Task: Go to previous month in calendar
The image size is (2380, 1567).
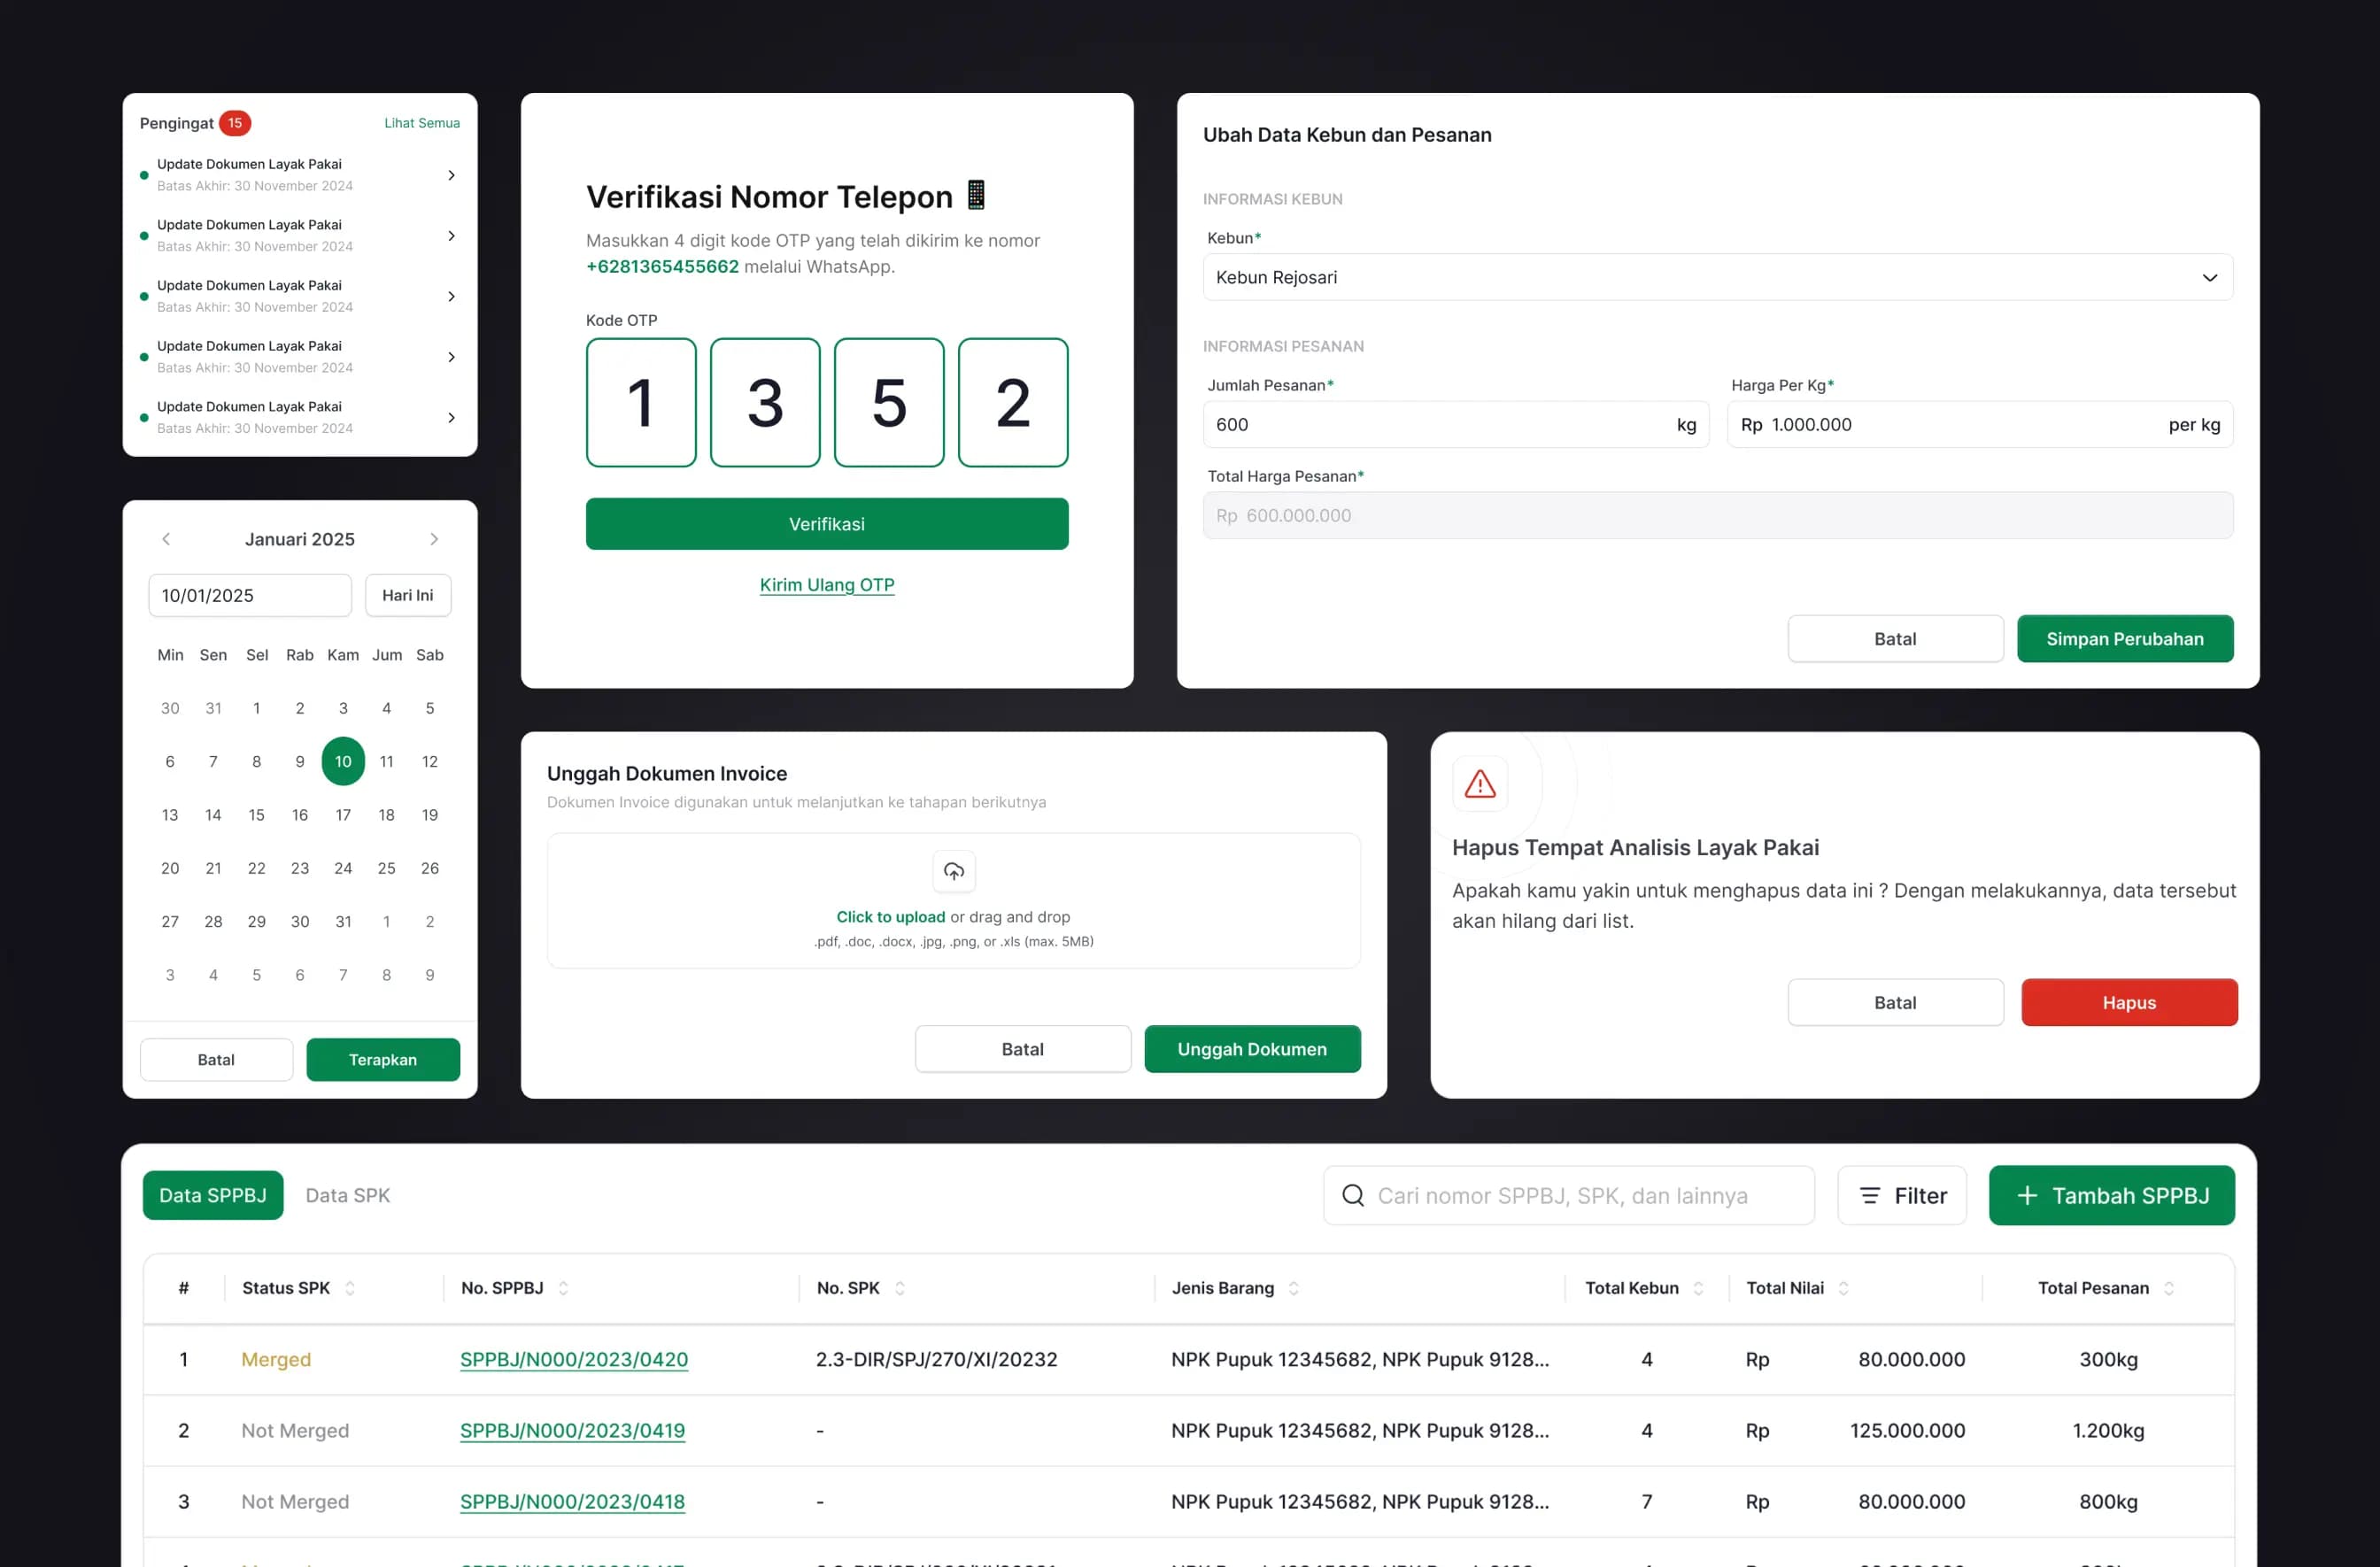Action: (166, 539)
